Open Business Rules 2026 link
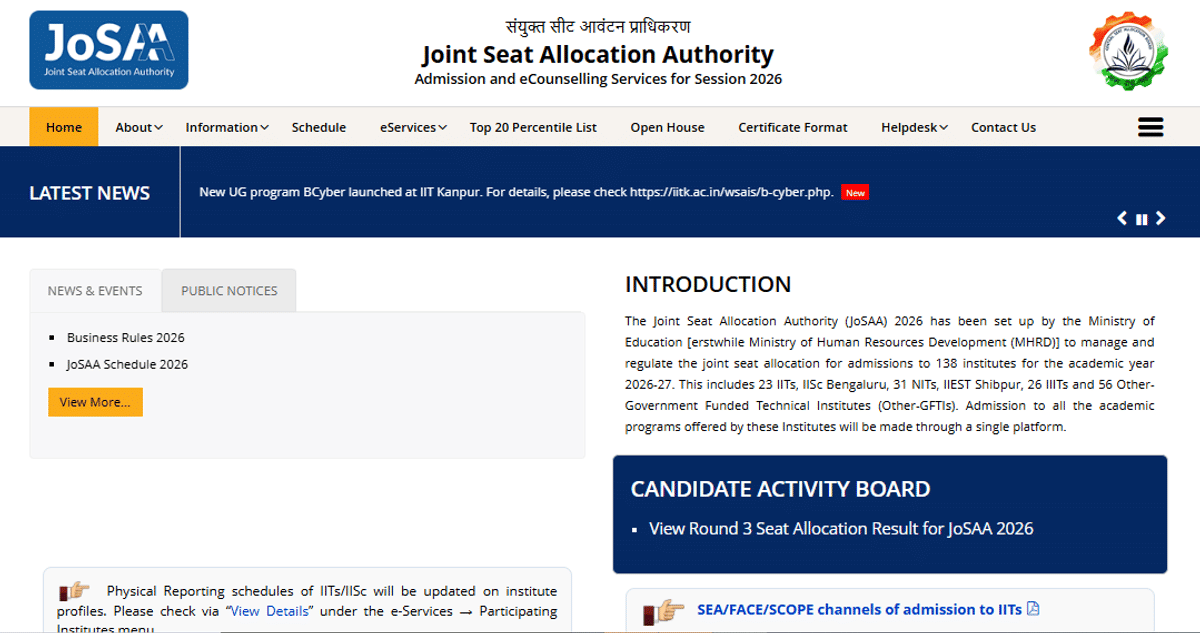Image resolution: width=1200 pixels, height=633 pixels. 126,337
